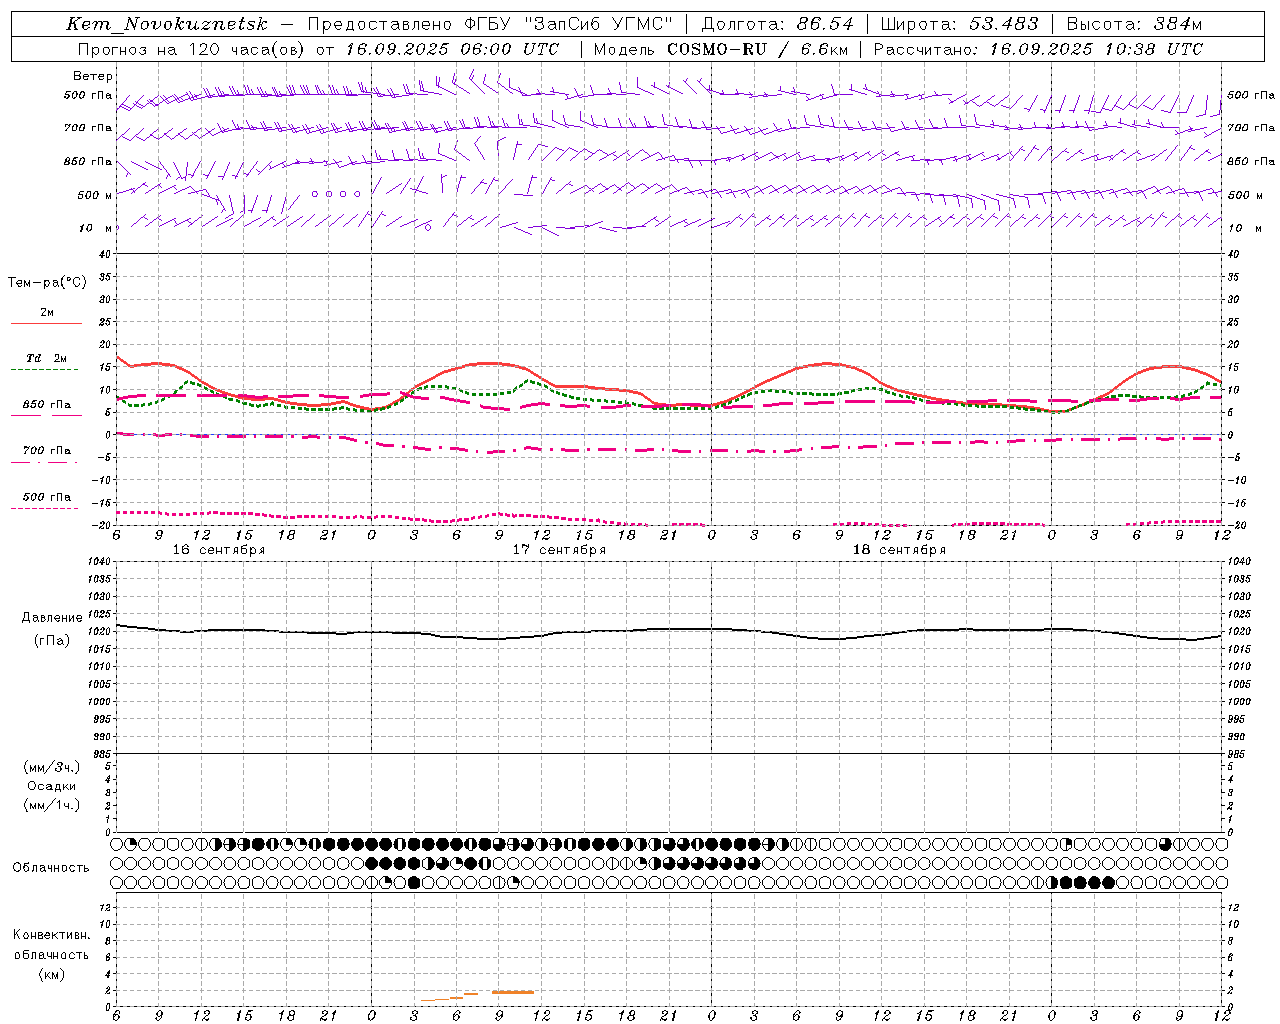
Task: Click the Облачность row label
Action: click(x=51, y=867)
